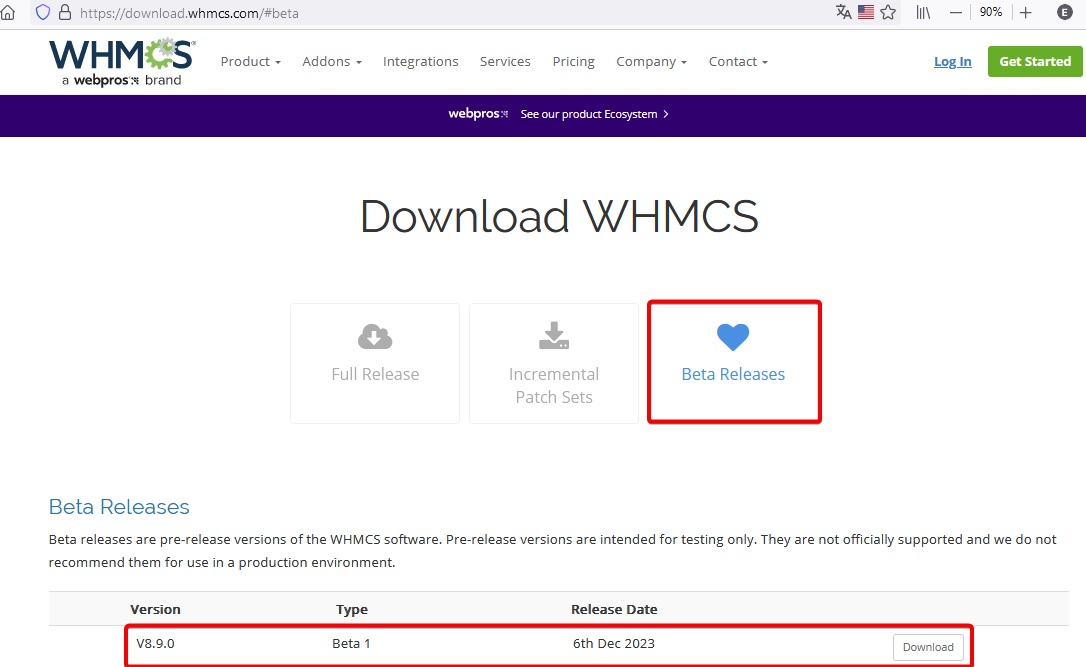Click the translate page icon
This screenshot has height=667, width=1086.
tap(843, 12)
